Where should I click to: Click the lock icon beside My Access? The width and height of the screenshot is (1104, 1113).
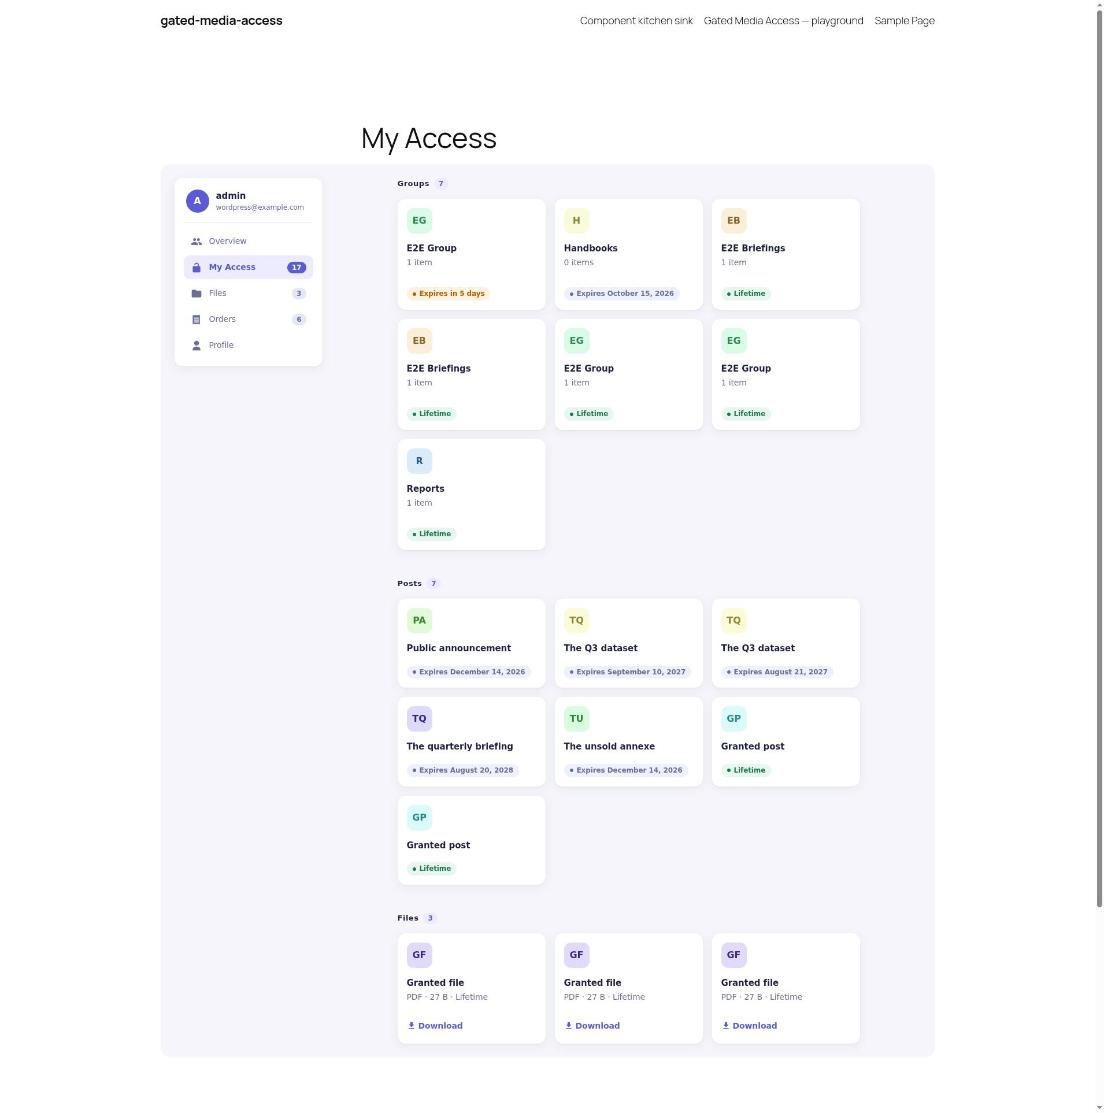tap(197, 268)
